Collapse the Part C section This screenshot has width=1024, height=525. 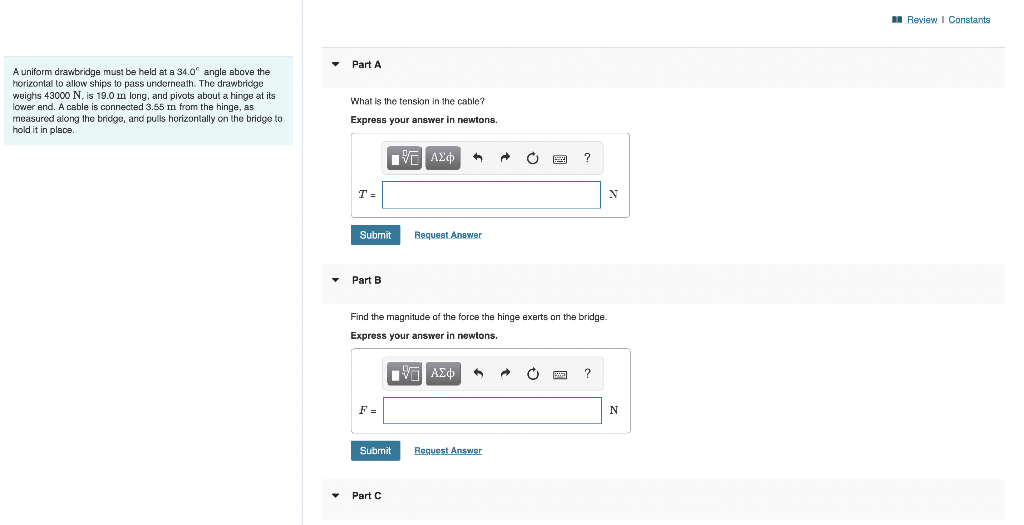coord(336,496)
